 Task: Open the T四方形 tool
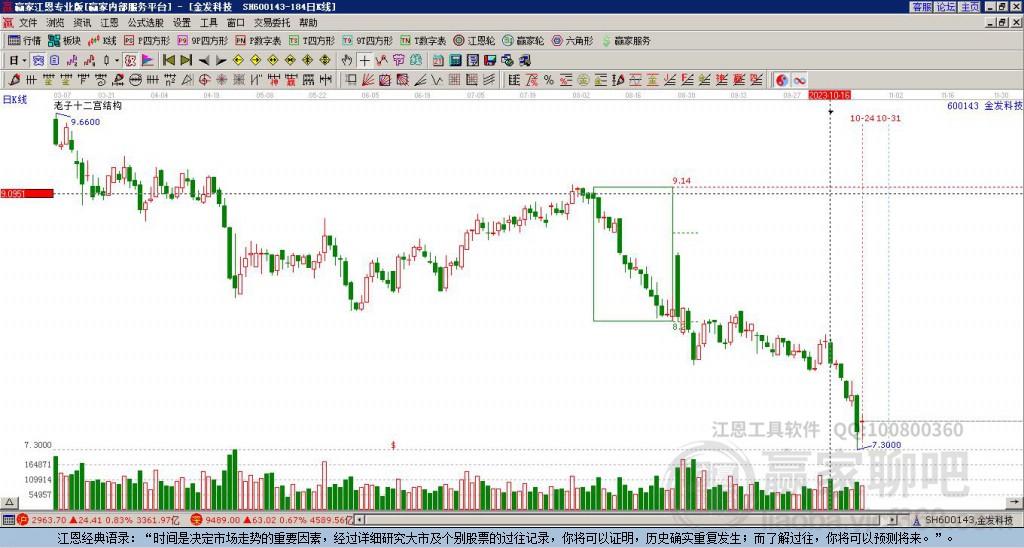(x=312, y=40)
